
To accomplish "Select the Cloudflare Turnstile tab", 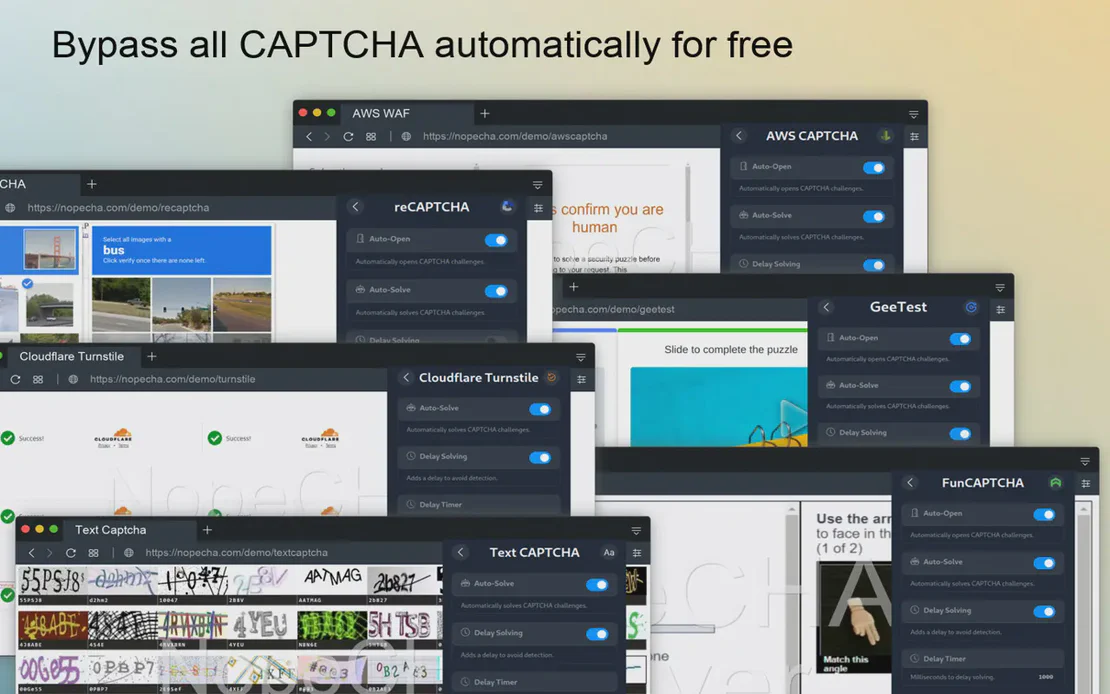I will [72, 356].
